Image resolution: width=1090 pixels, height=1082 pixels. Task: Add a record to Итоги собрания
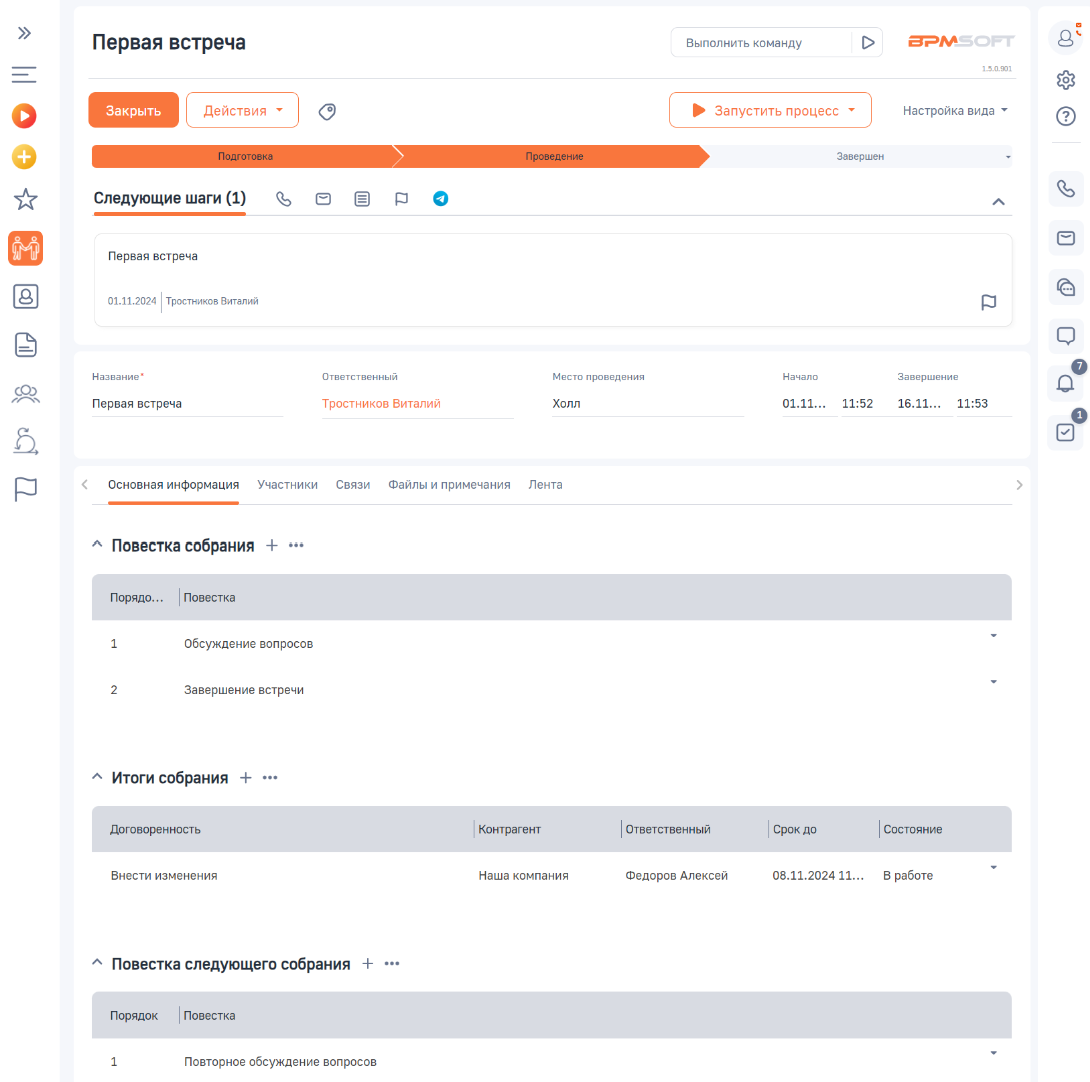pyautogui.click(x=245, y=778)
